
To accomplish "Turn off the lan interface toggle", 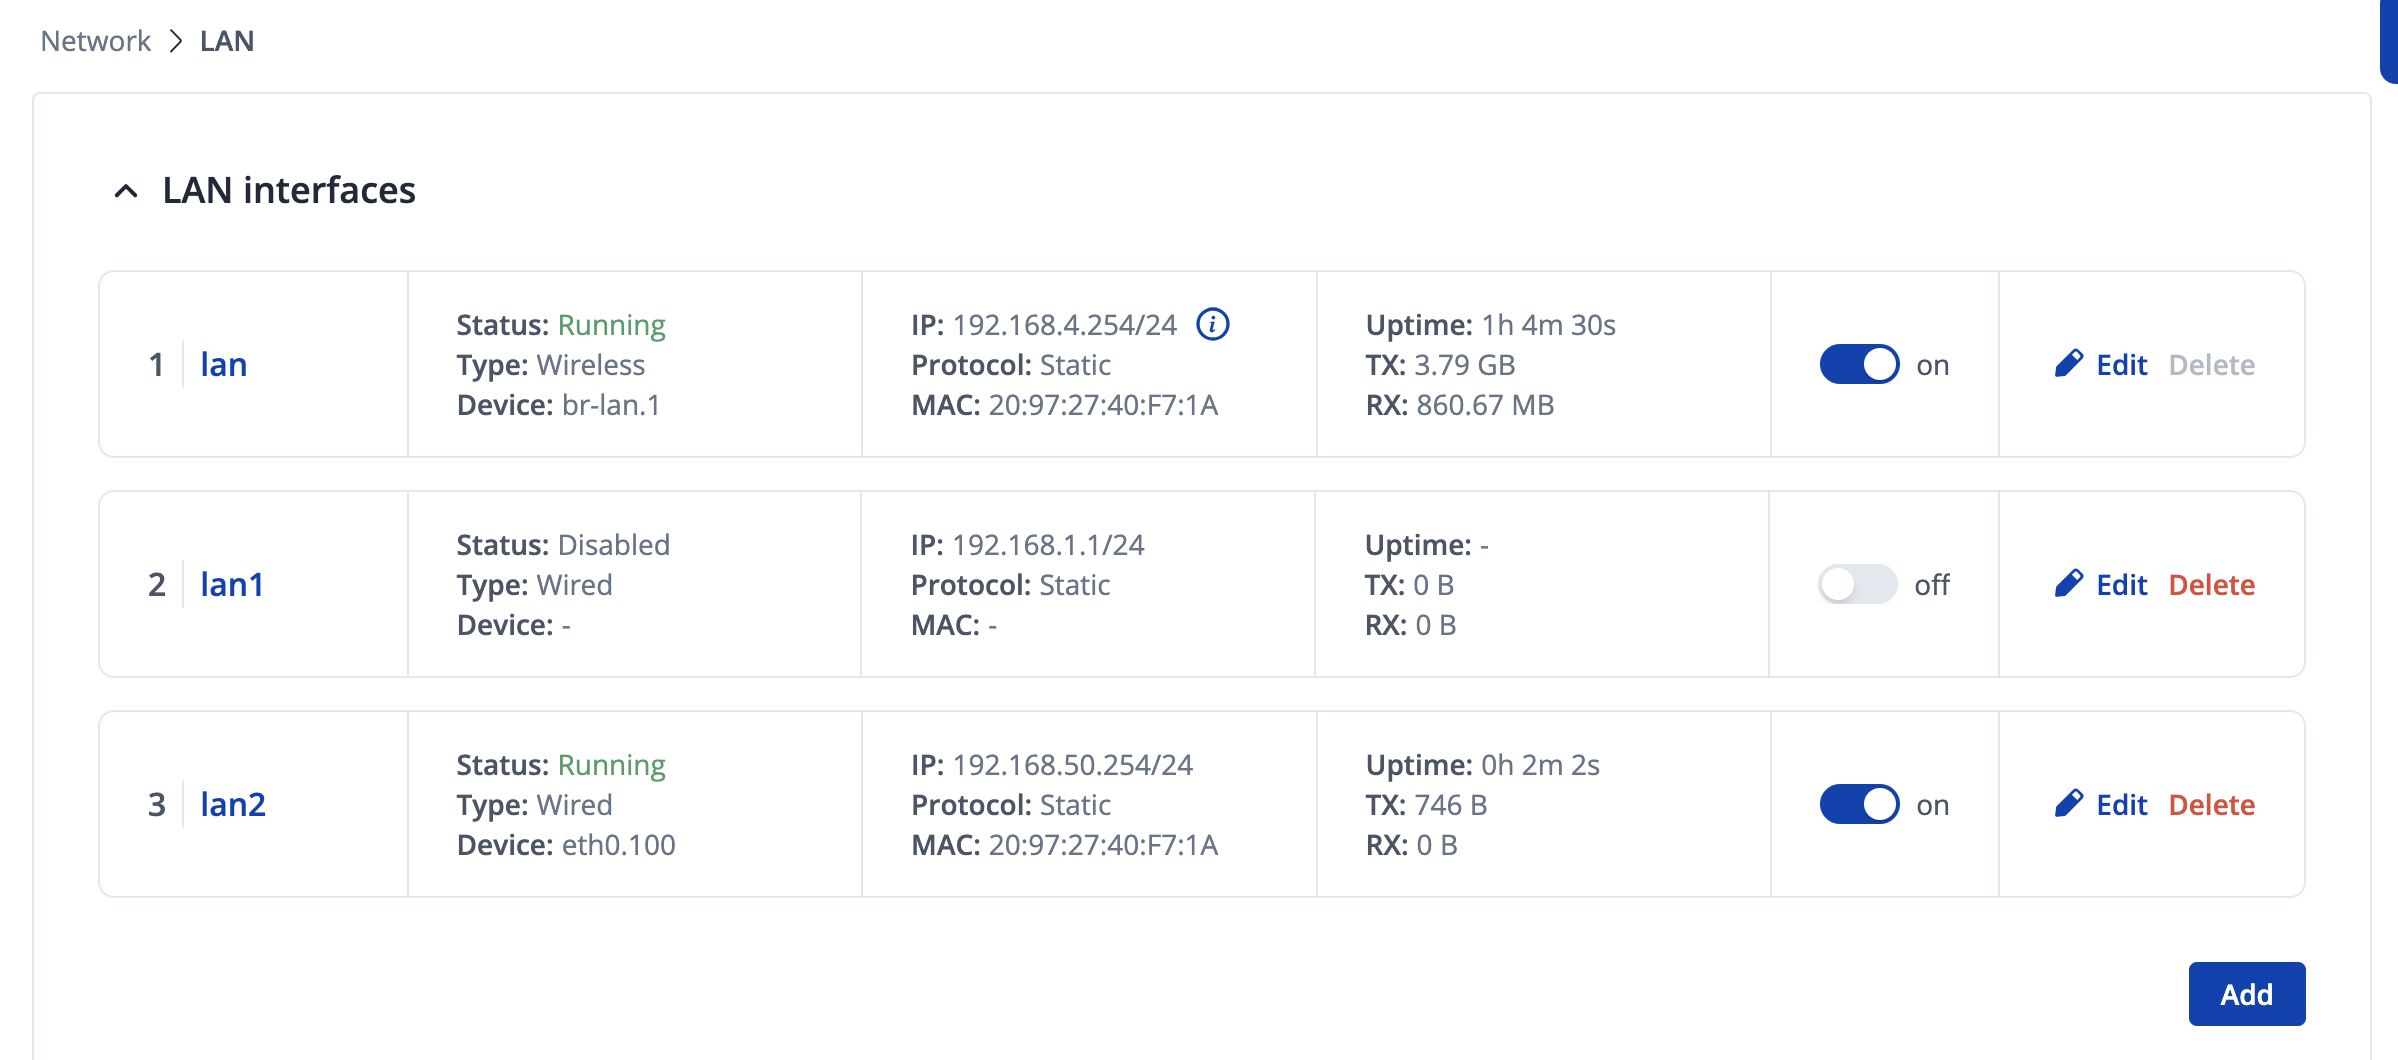I will (x=1859, y=364).
